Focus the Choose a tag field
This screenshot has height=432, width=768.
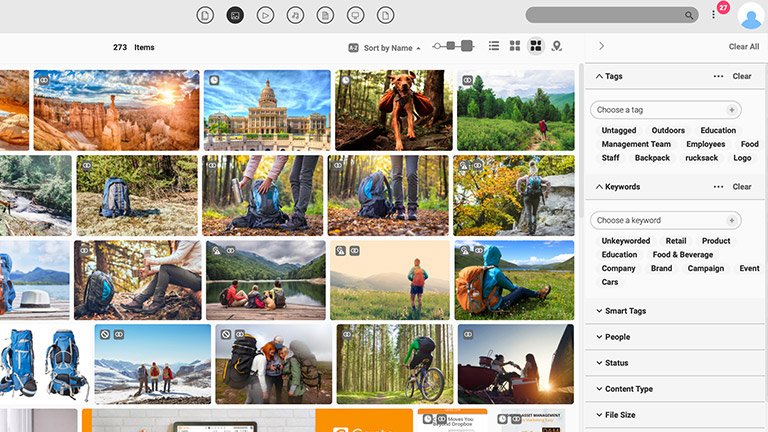666,110
